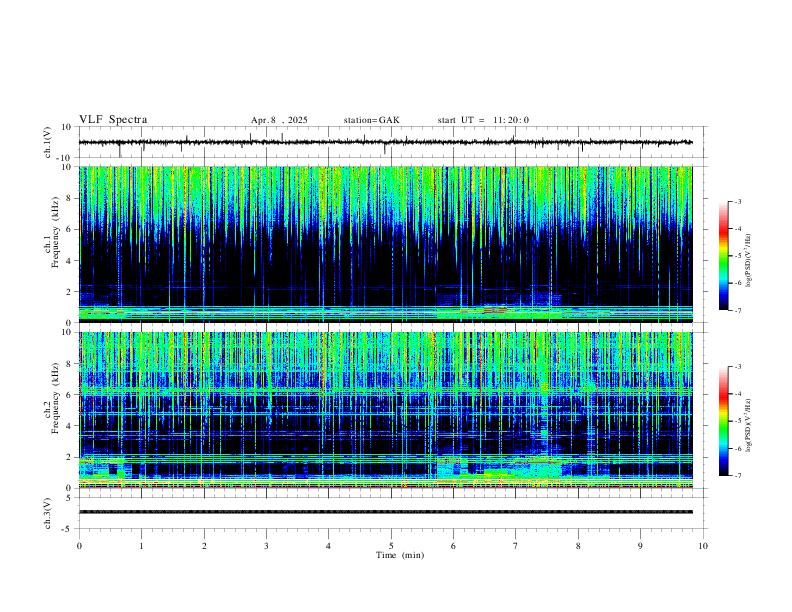Click time axis tick label "8"

(x=578, y=546)
